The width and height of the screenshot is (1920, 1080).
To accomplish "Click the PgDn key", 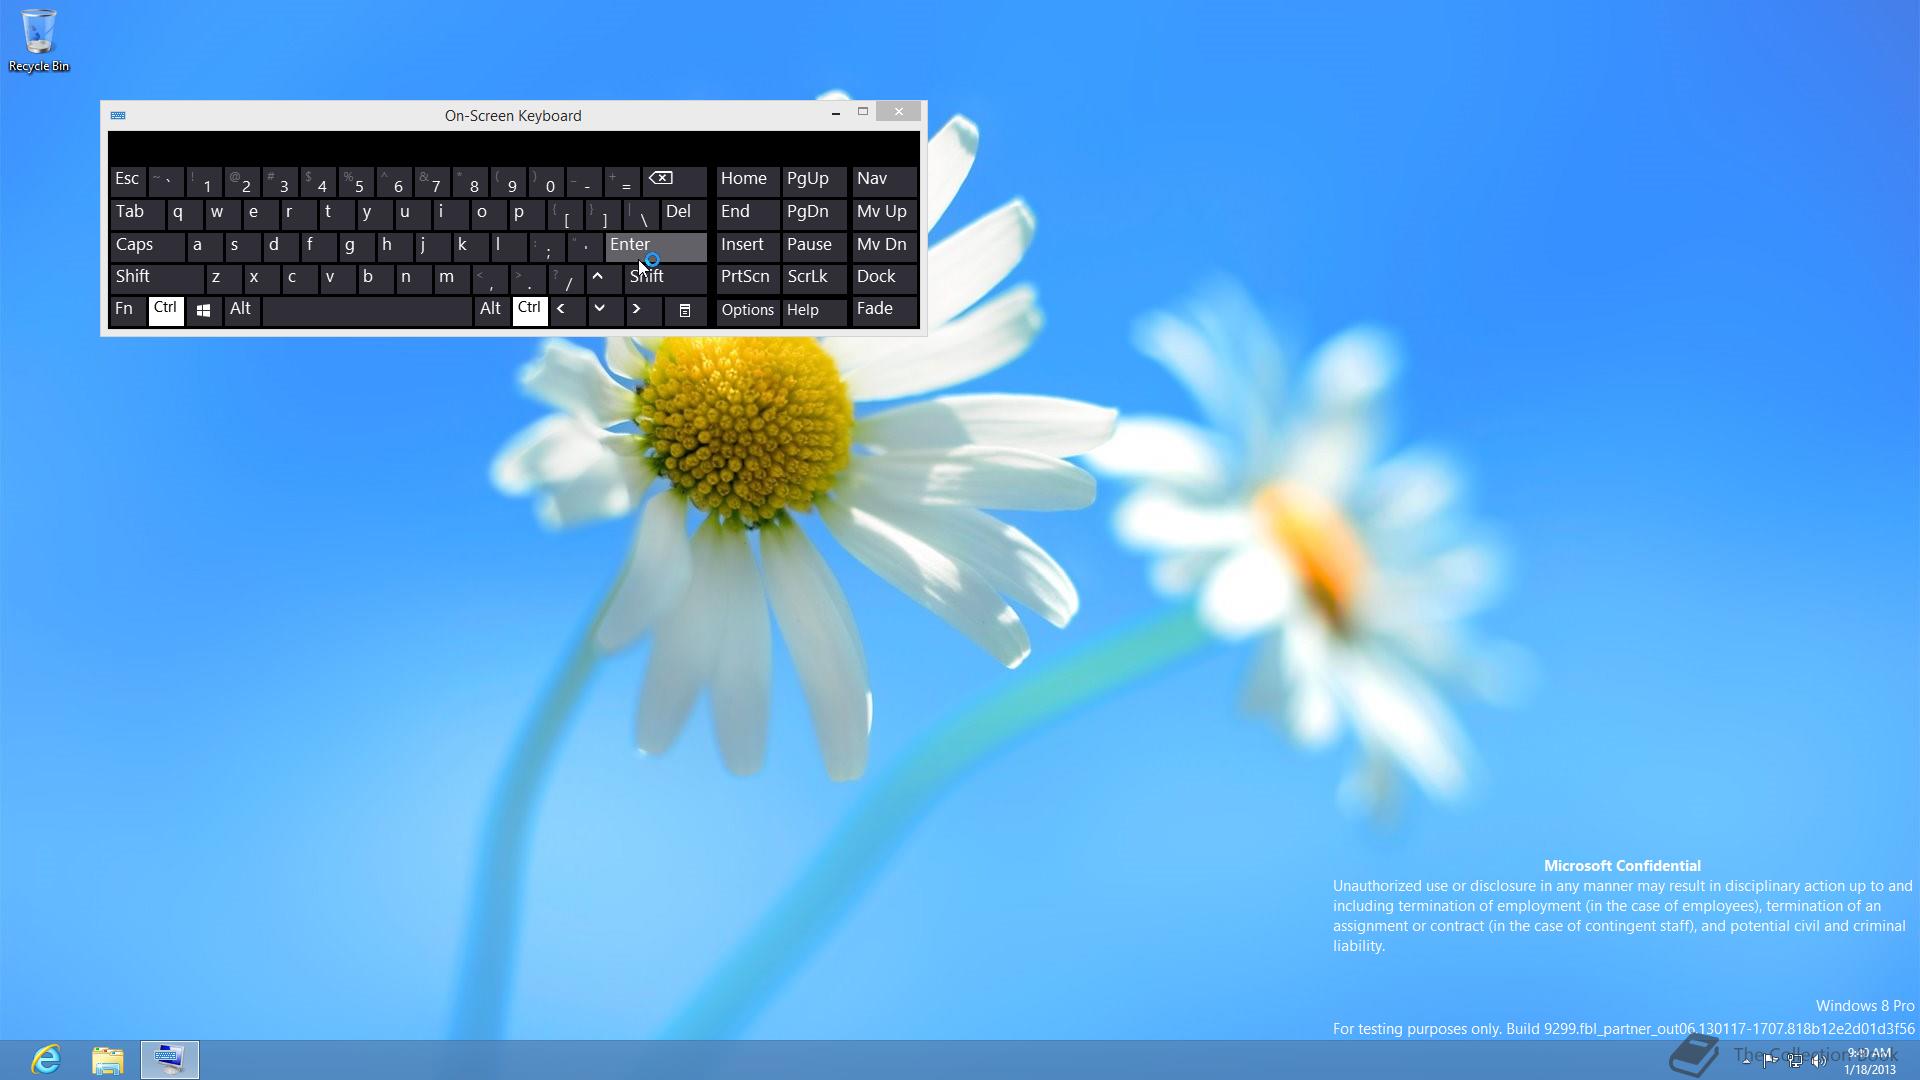I will (x=814, y=213).
